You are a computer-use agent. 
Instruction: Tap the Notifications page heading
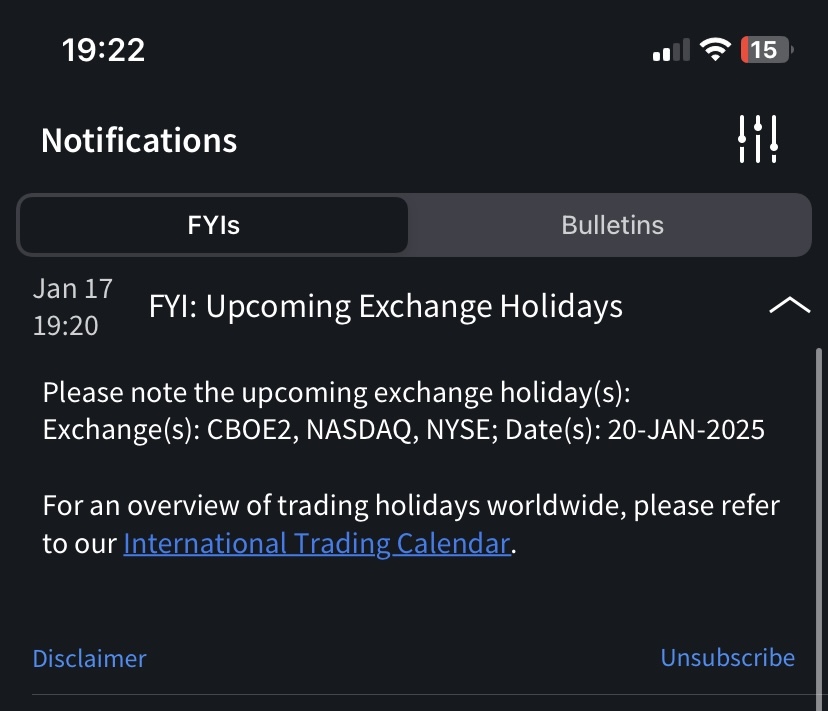[x=139, y=140]
